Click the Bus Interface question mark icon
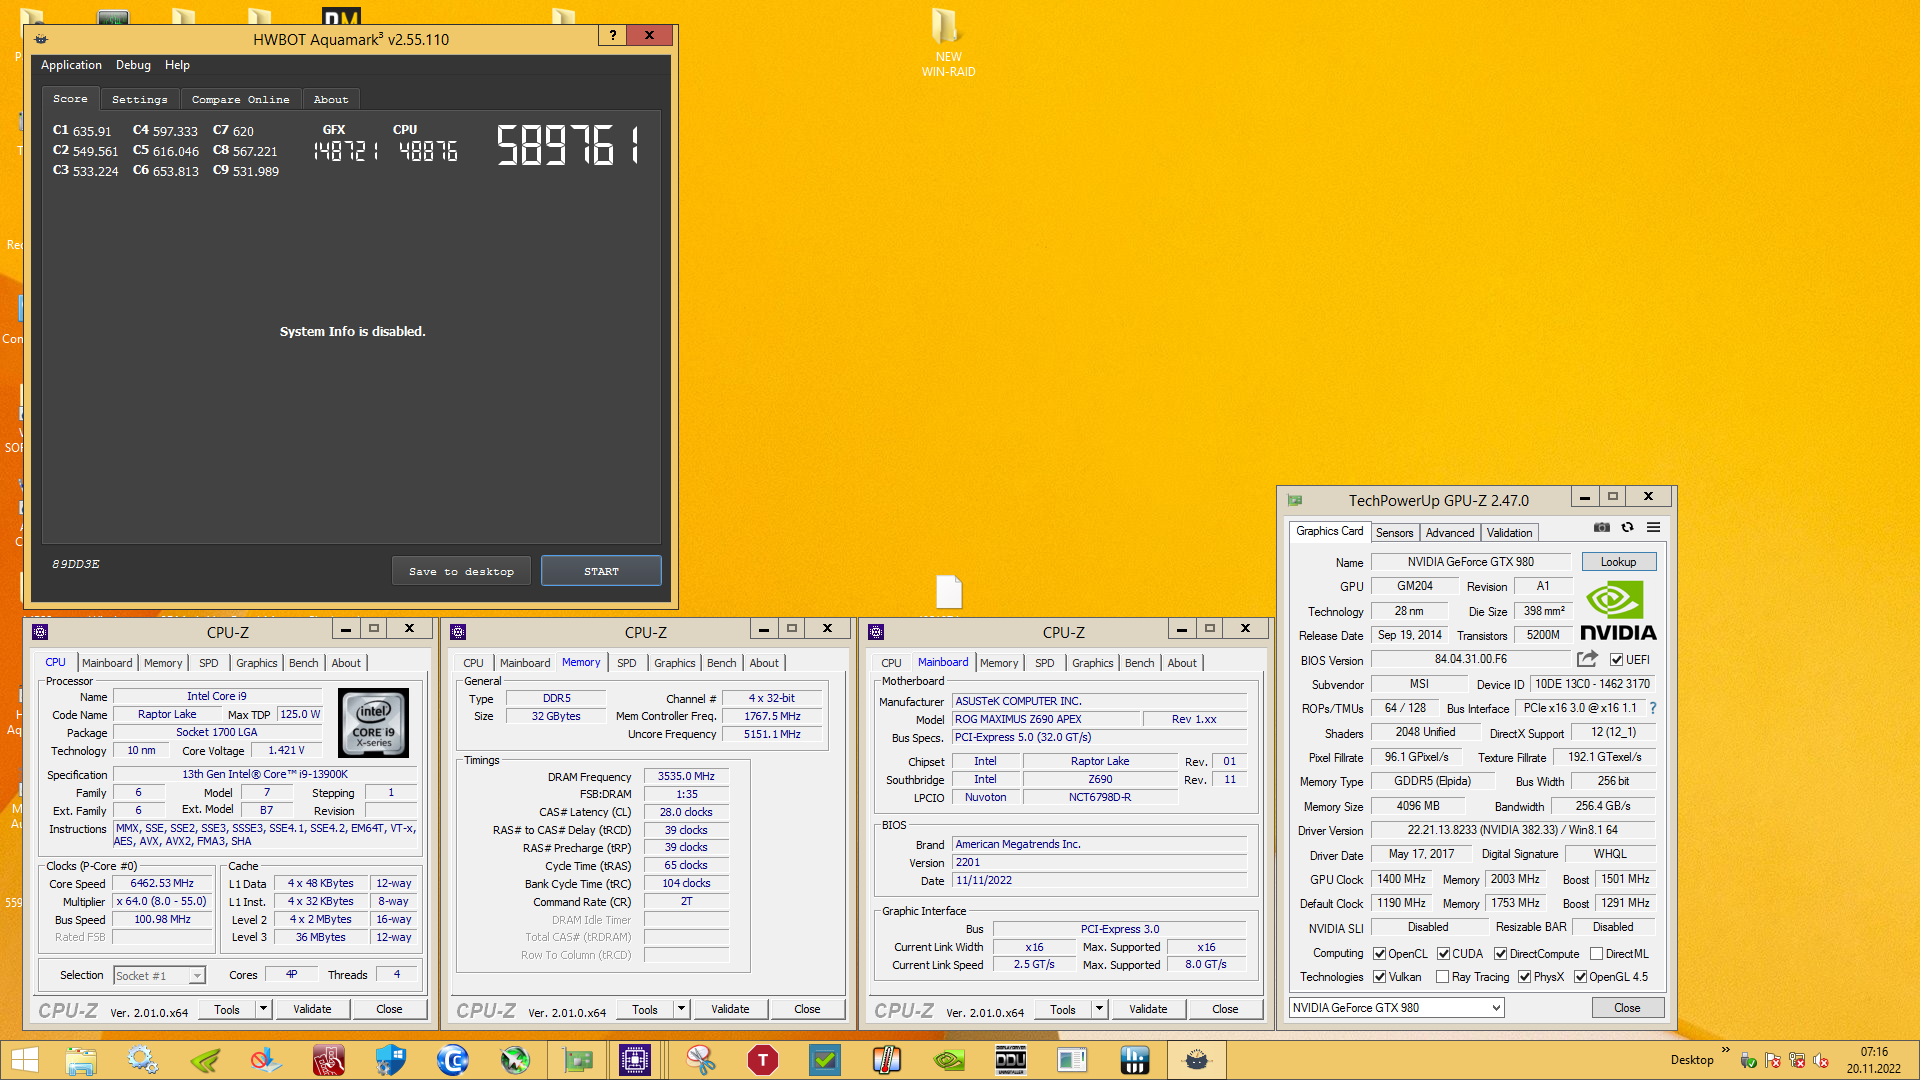Image resolution: width=1920 pixels, height=1080 pixels. [1653, 708]
